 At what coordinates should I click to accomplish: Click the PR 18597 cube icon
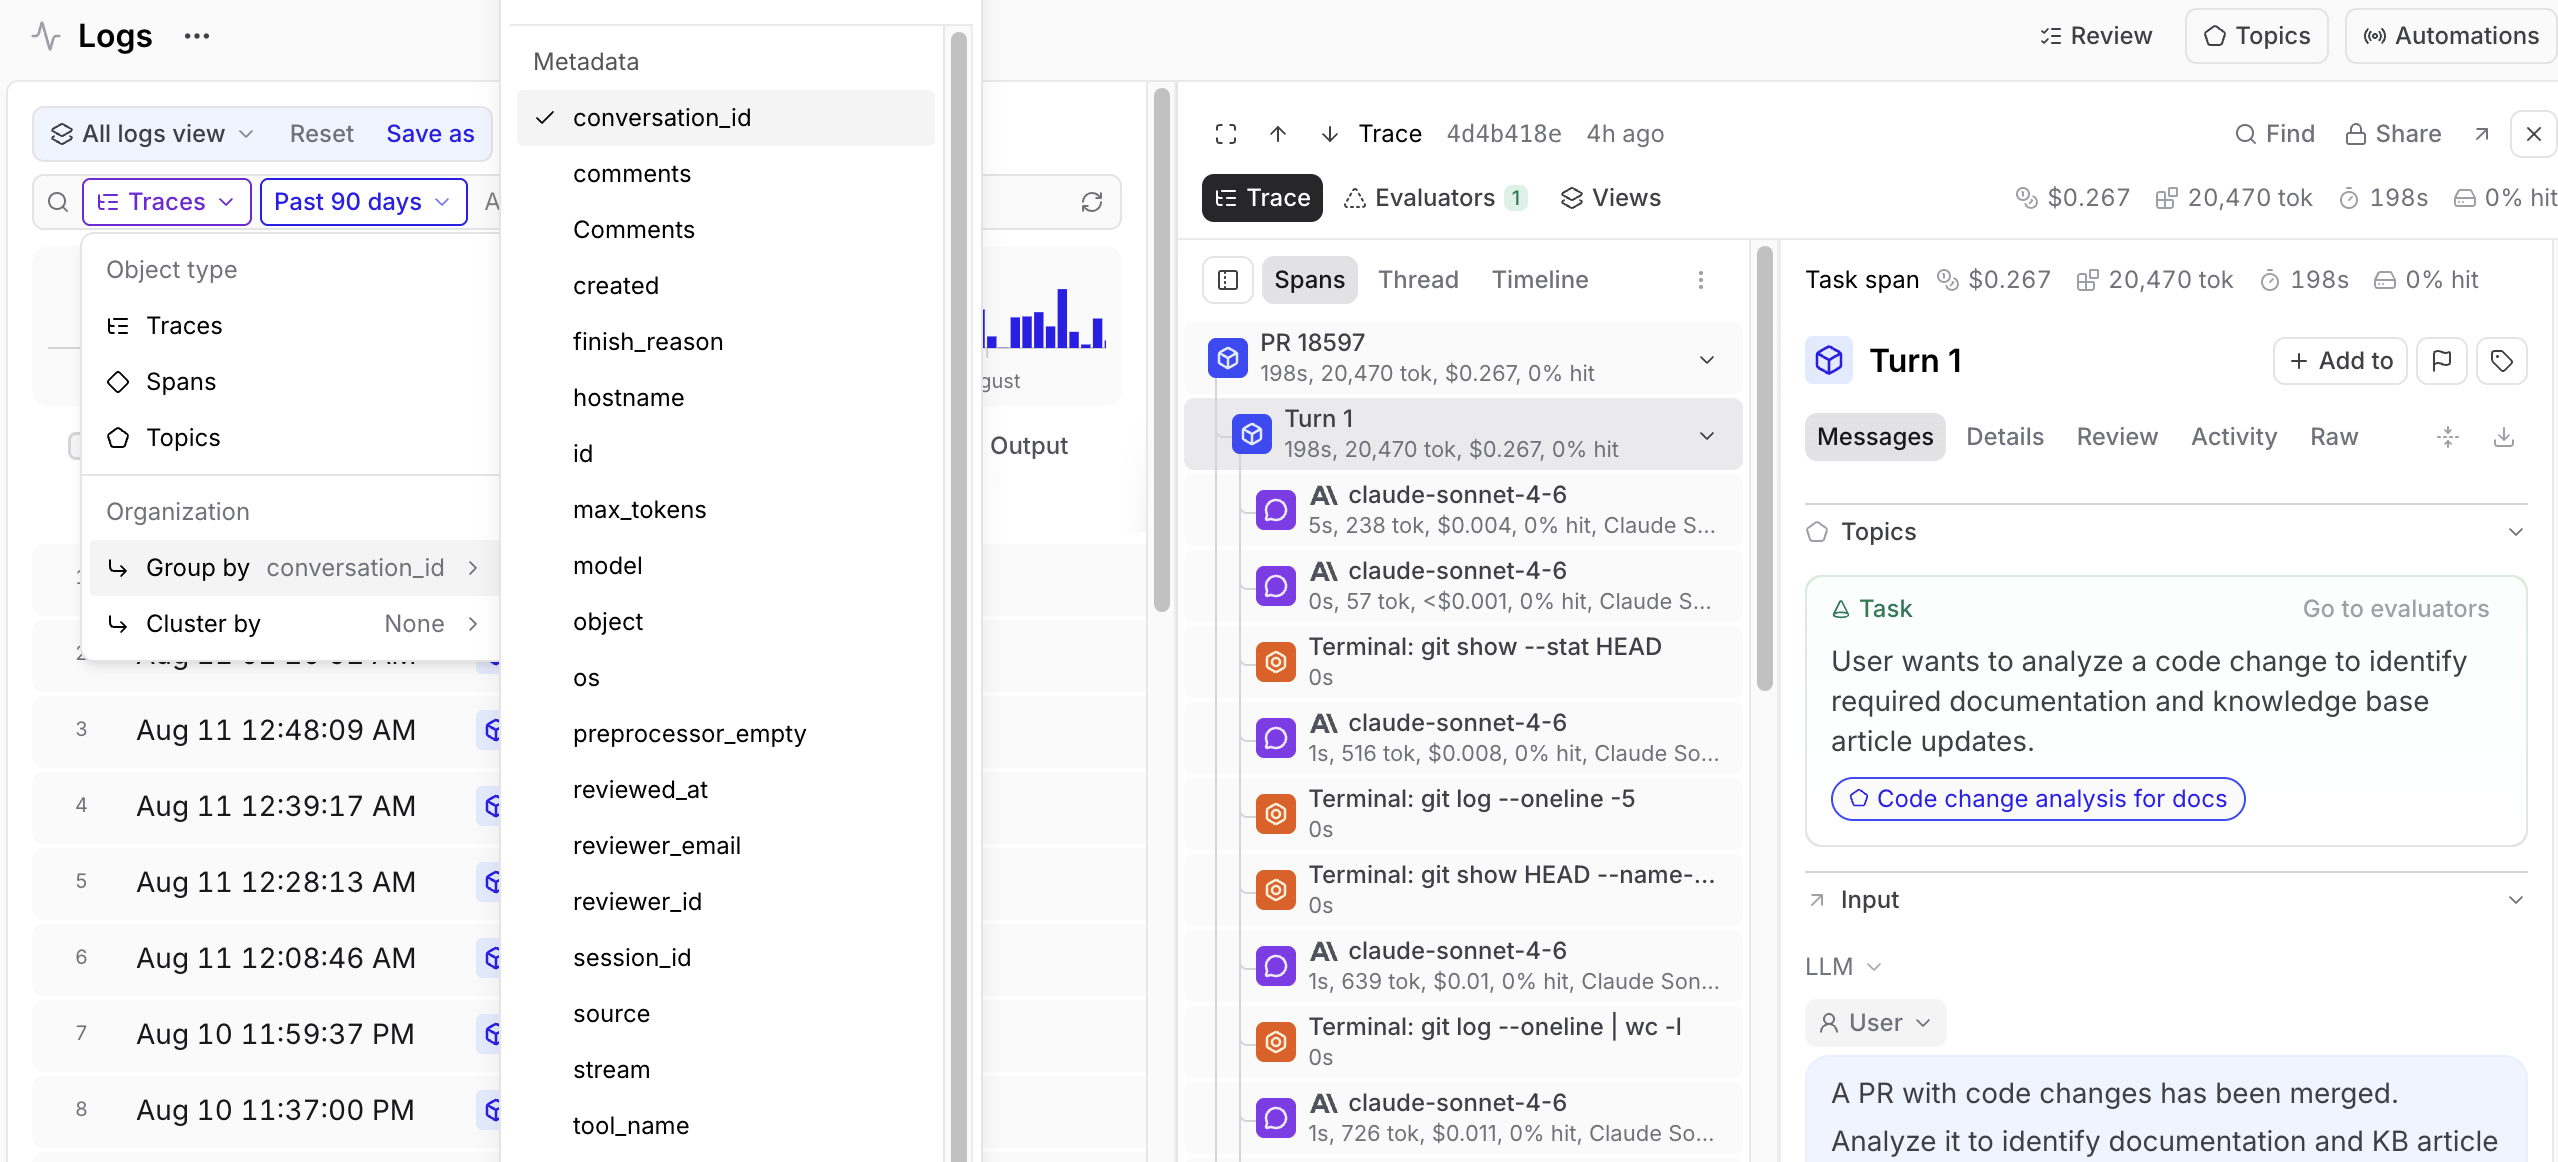[1227, 358]
